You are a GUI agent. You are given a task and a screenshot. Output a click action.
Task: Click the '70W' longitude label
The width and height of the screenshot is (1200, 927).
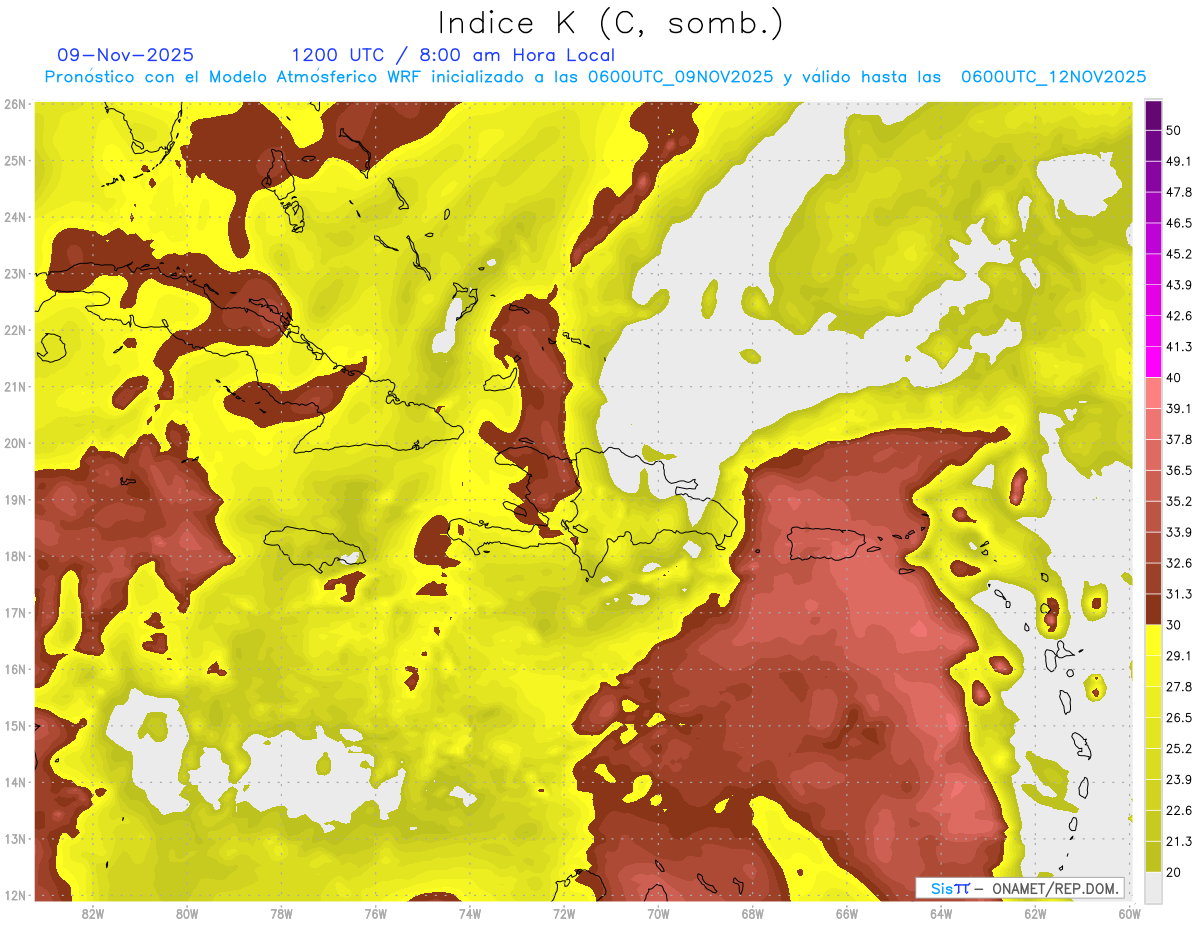coord(658,914)
